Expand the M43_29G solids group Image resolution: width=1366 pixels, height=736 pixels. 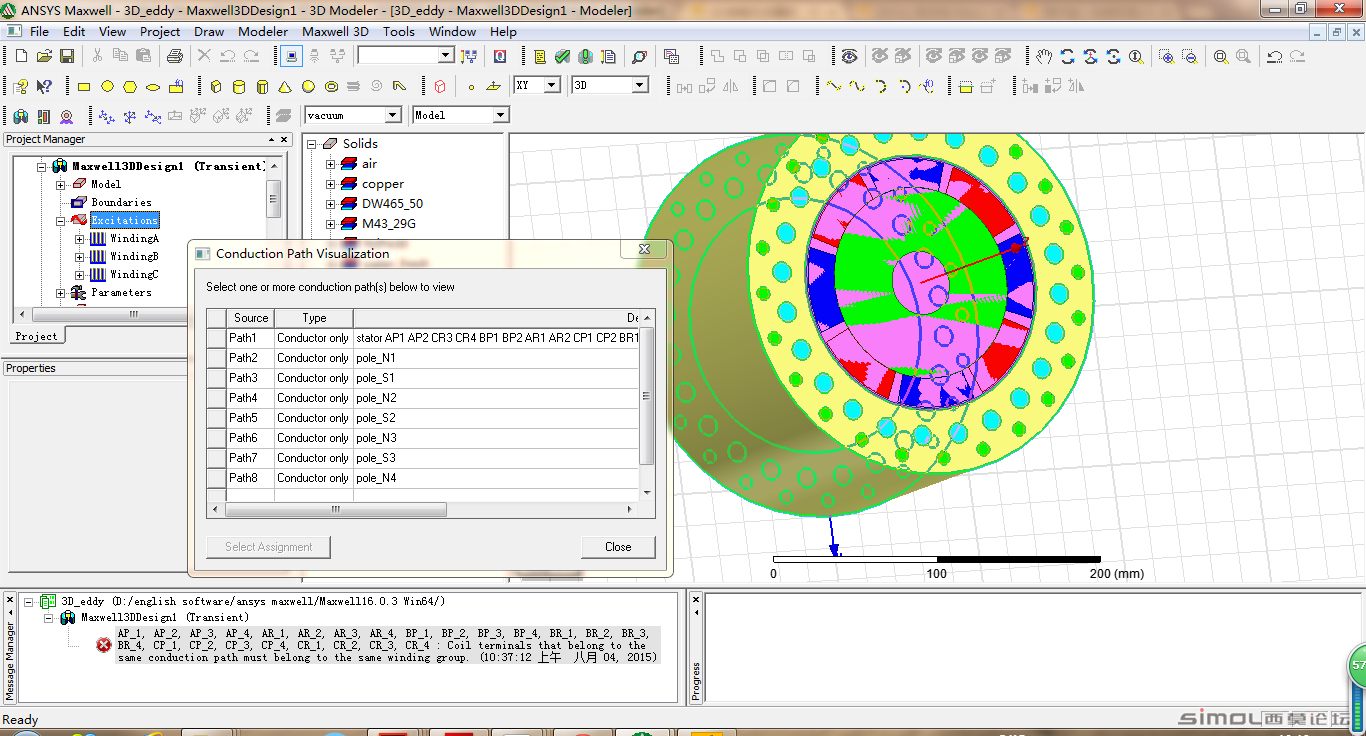coord(330,224)
